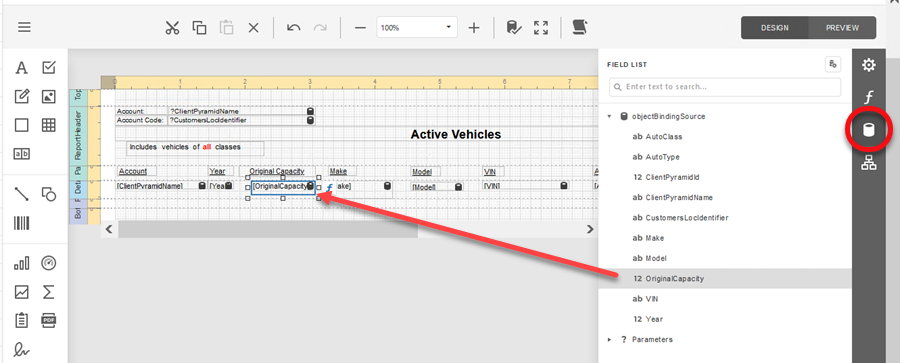Image resolution: width=900 pixels, height=363 pixels.
Task: Click the Field List database tab
Action: (x=869, y=130)
